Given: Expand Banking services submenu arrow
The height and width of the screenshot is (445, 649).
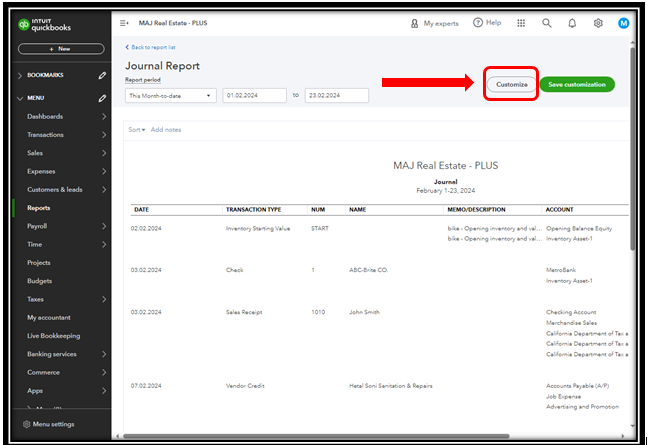Looking at the screenshot, I should coord(104,354).
